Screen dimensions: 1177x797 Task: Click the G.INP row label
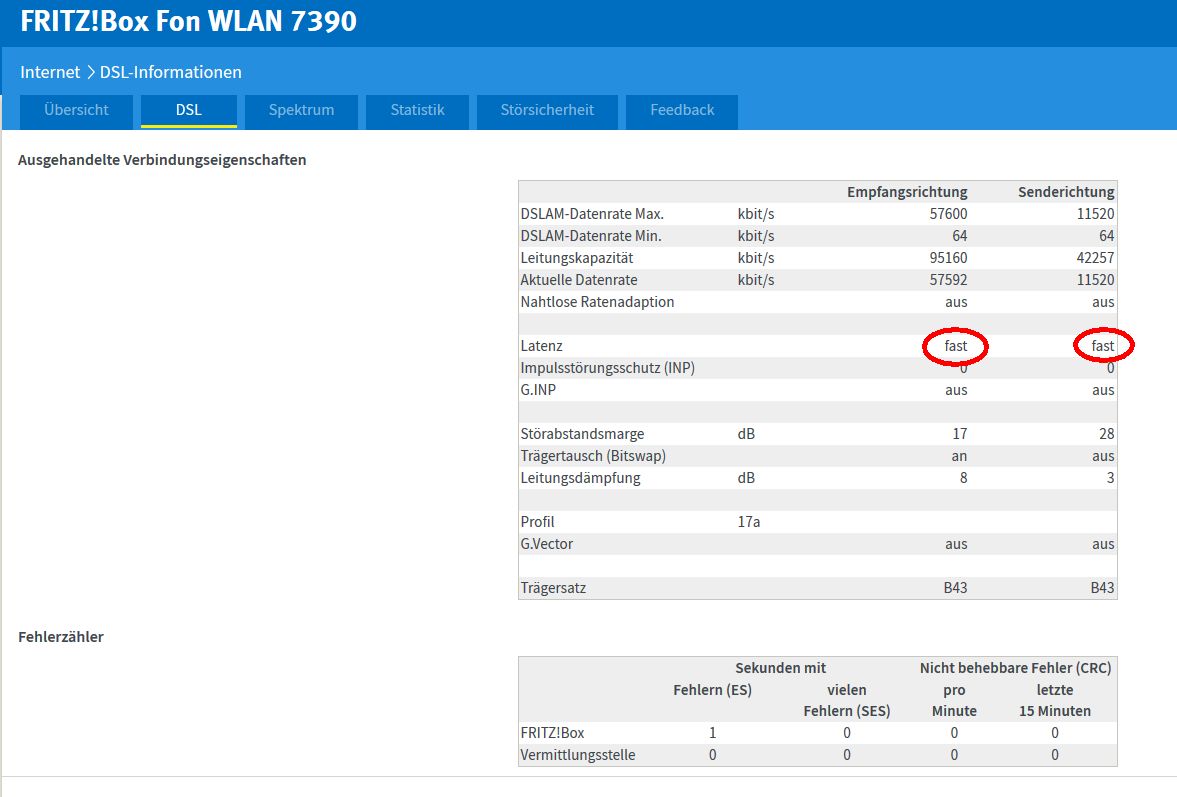pyautogui.click(x=538, y=390)
